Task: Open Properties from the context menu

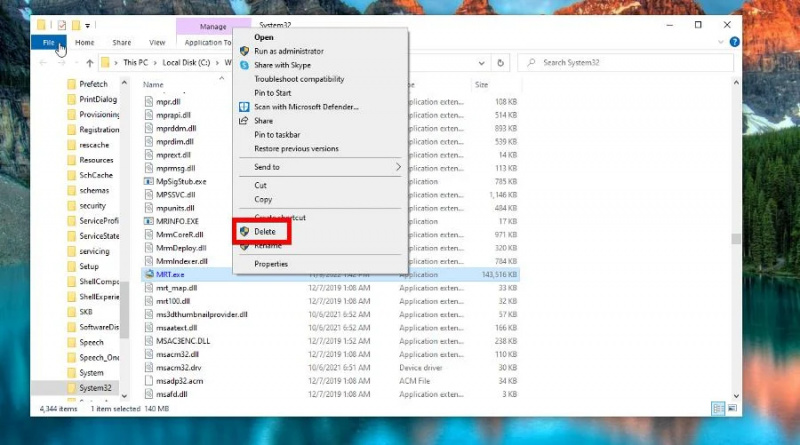Action: tap(271, 264)
